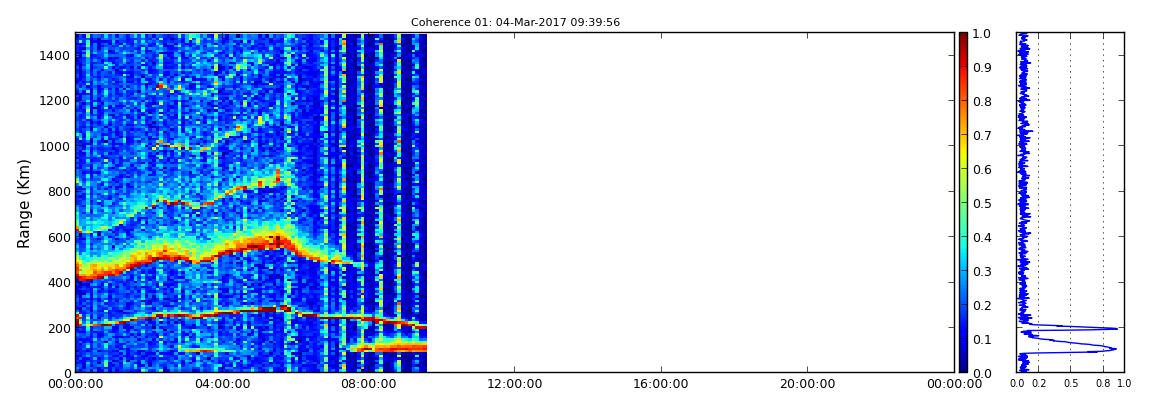Click the green middle of the colorbar
1150x407 pixels.
pyautogui.click(x=963, y=203)
